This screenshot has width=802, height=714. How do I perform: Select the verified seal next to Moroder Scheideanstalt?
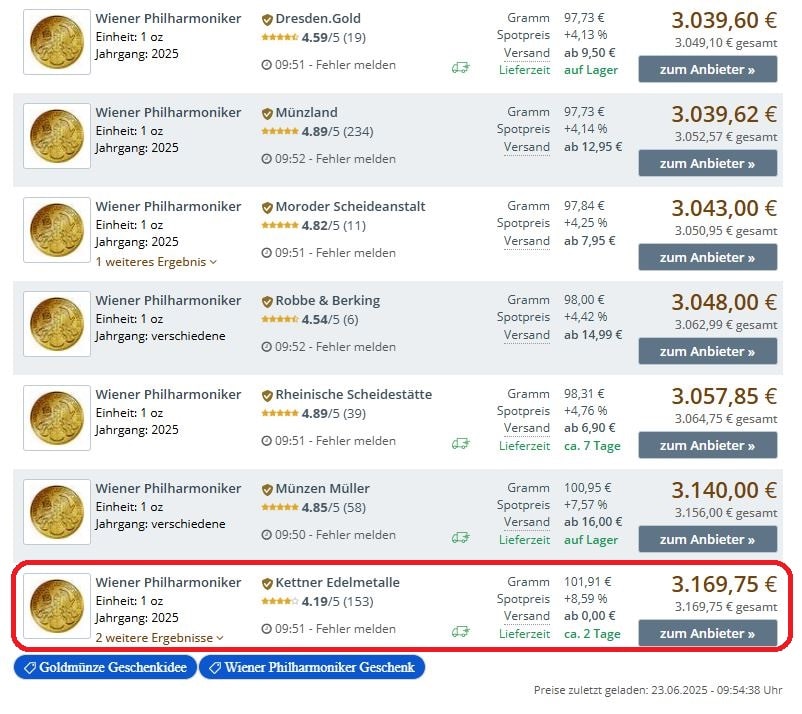coord(266,206)
